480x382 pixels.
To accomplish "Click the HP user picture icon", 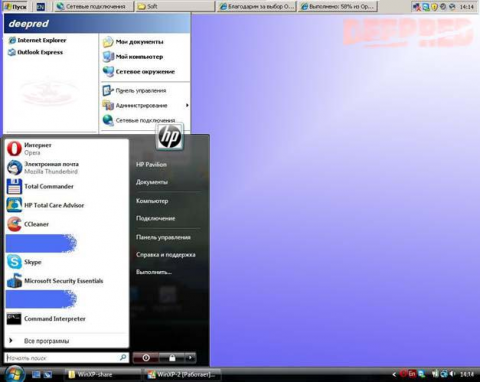I will (x=170, y=137).
